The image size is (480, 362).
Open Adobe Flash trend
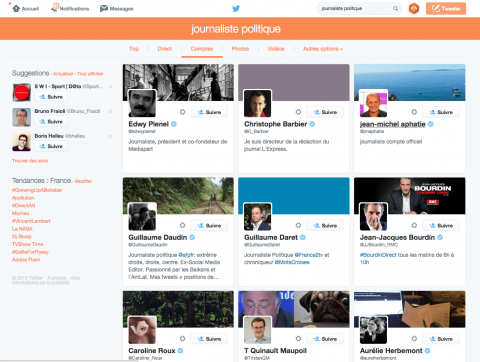click(26, 260)
